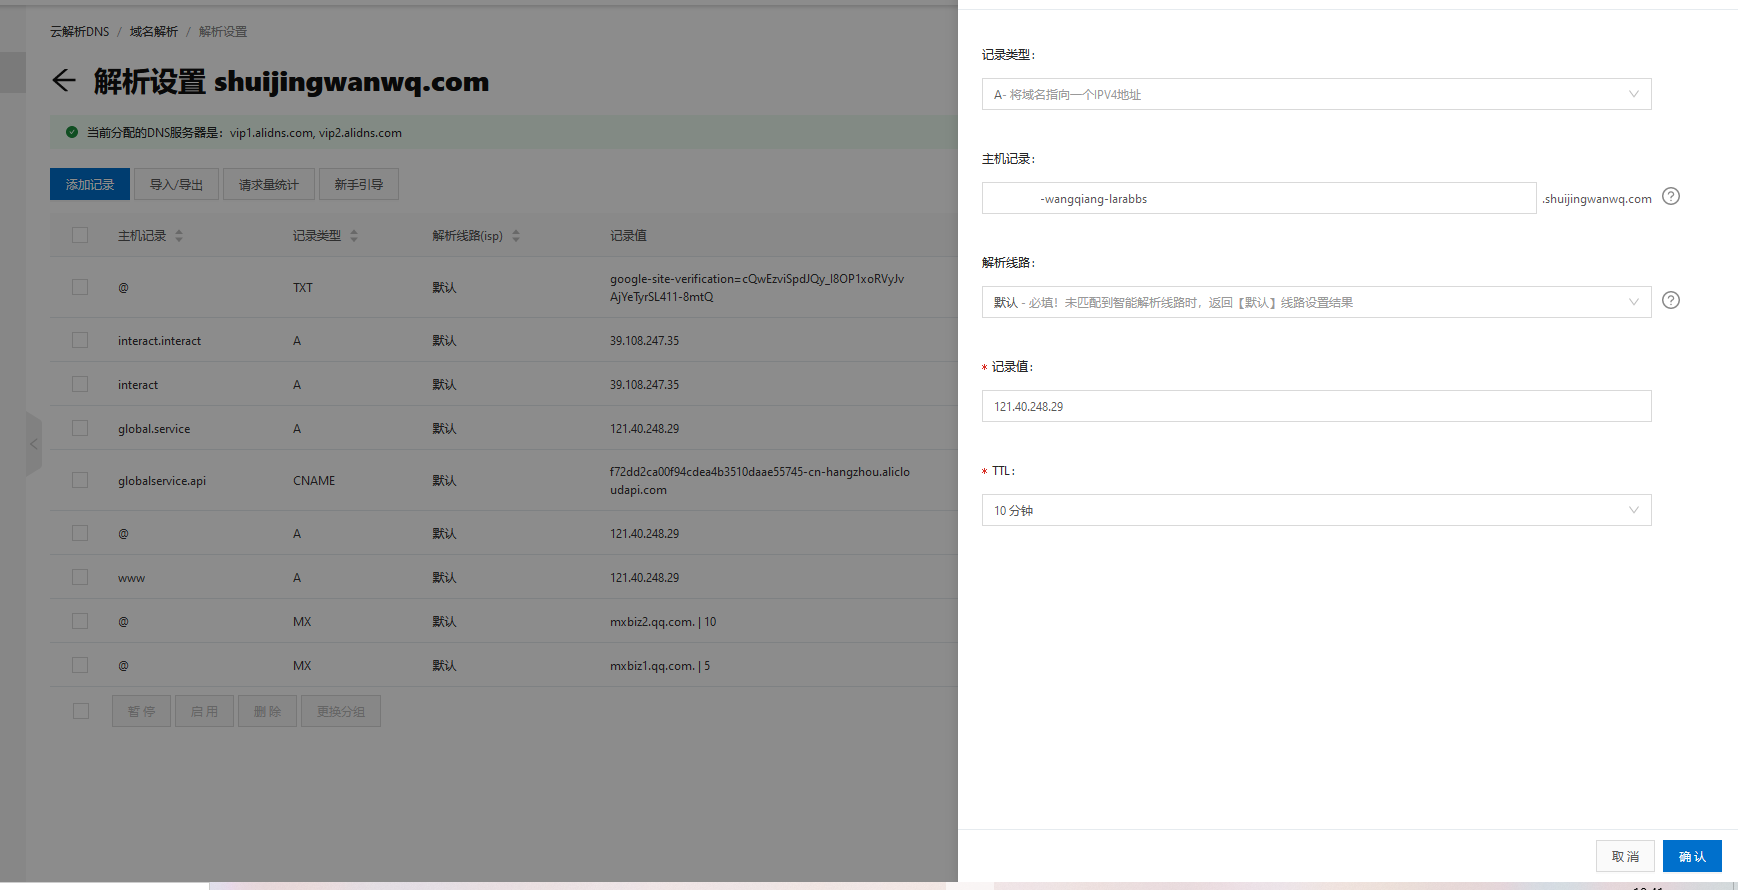Open 云解析DNS breadcrumb link
Viewport: 1738px width, 890px height.
coord(80,32)
